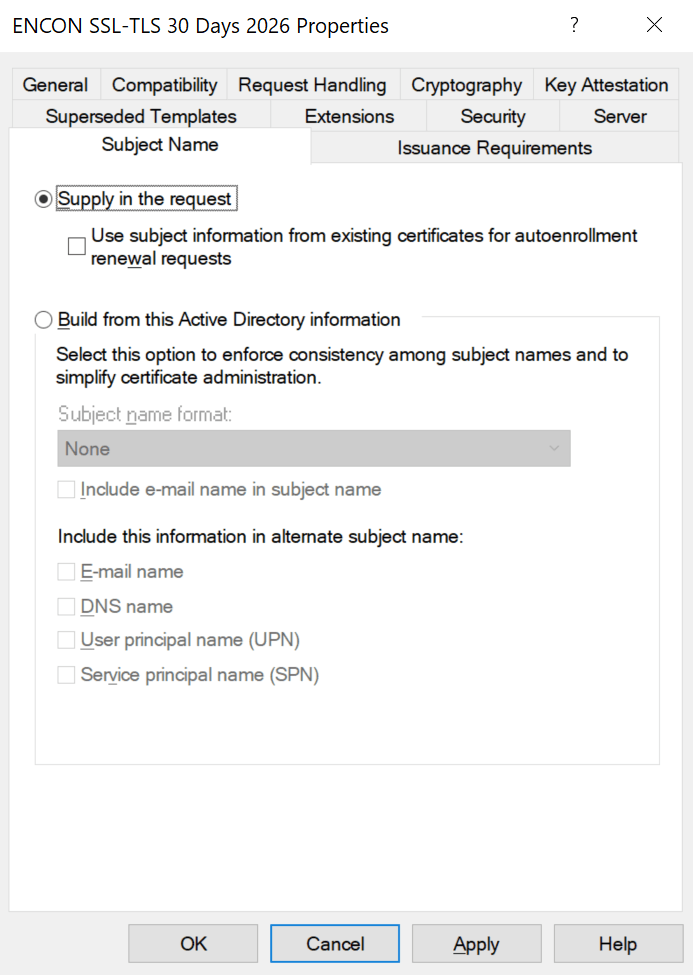This screenshot has width=693, height=975.
Task: Switch to the Security tab
Action: (x=492, y=116)
